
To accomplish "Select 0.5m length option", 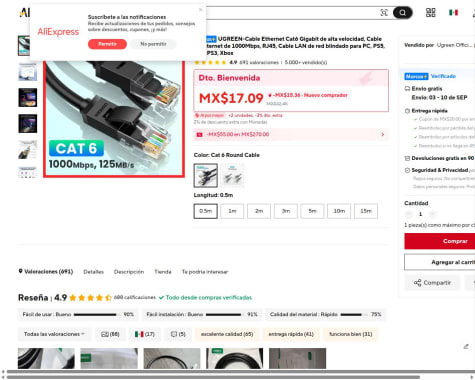I will point(206,211).
